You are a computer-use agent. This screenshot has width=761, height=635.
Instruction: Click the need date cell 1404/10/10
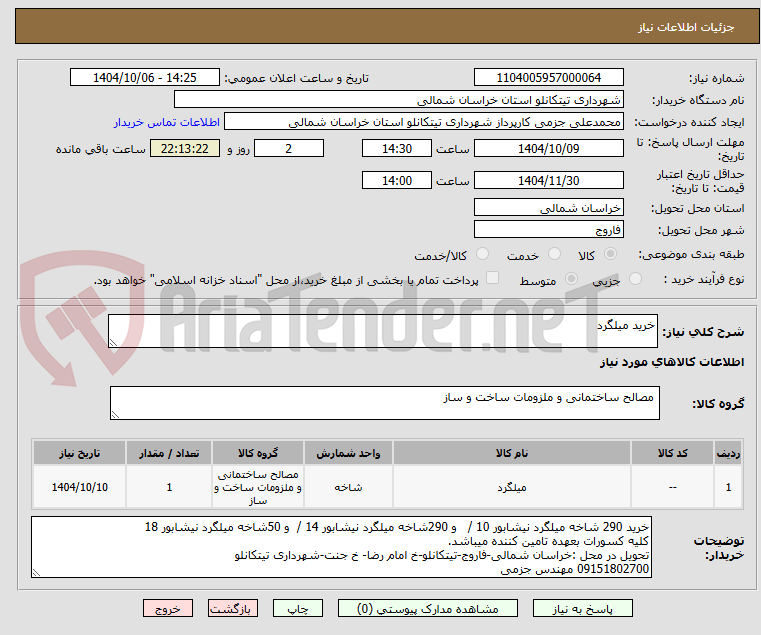click(80, 487)
